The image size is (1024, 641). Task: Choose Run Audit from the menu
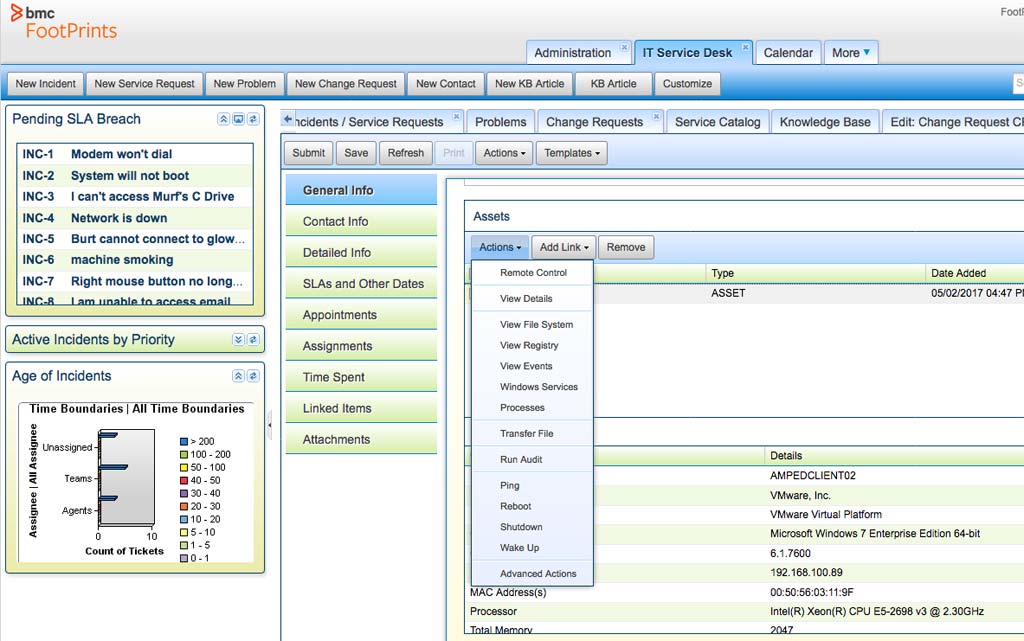tap(532, 460)
